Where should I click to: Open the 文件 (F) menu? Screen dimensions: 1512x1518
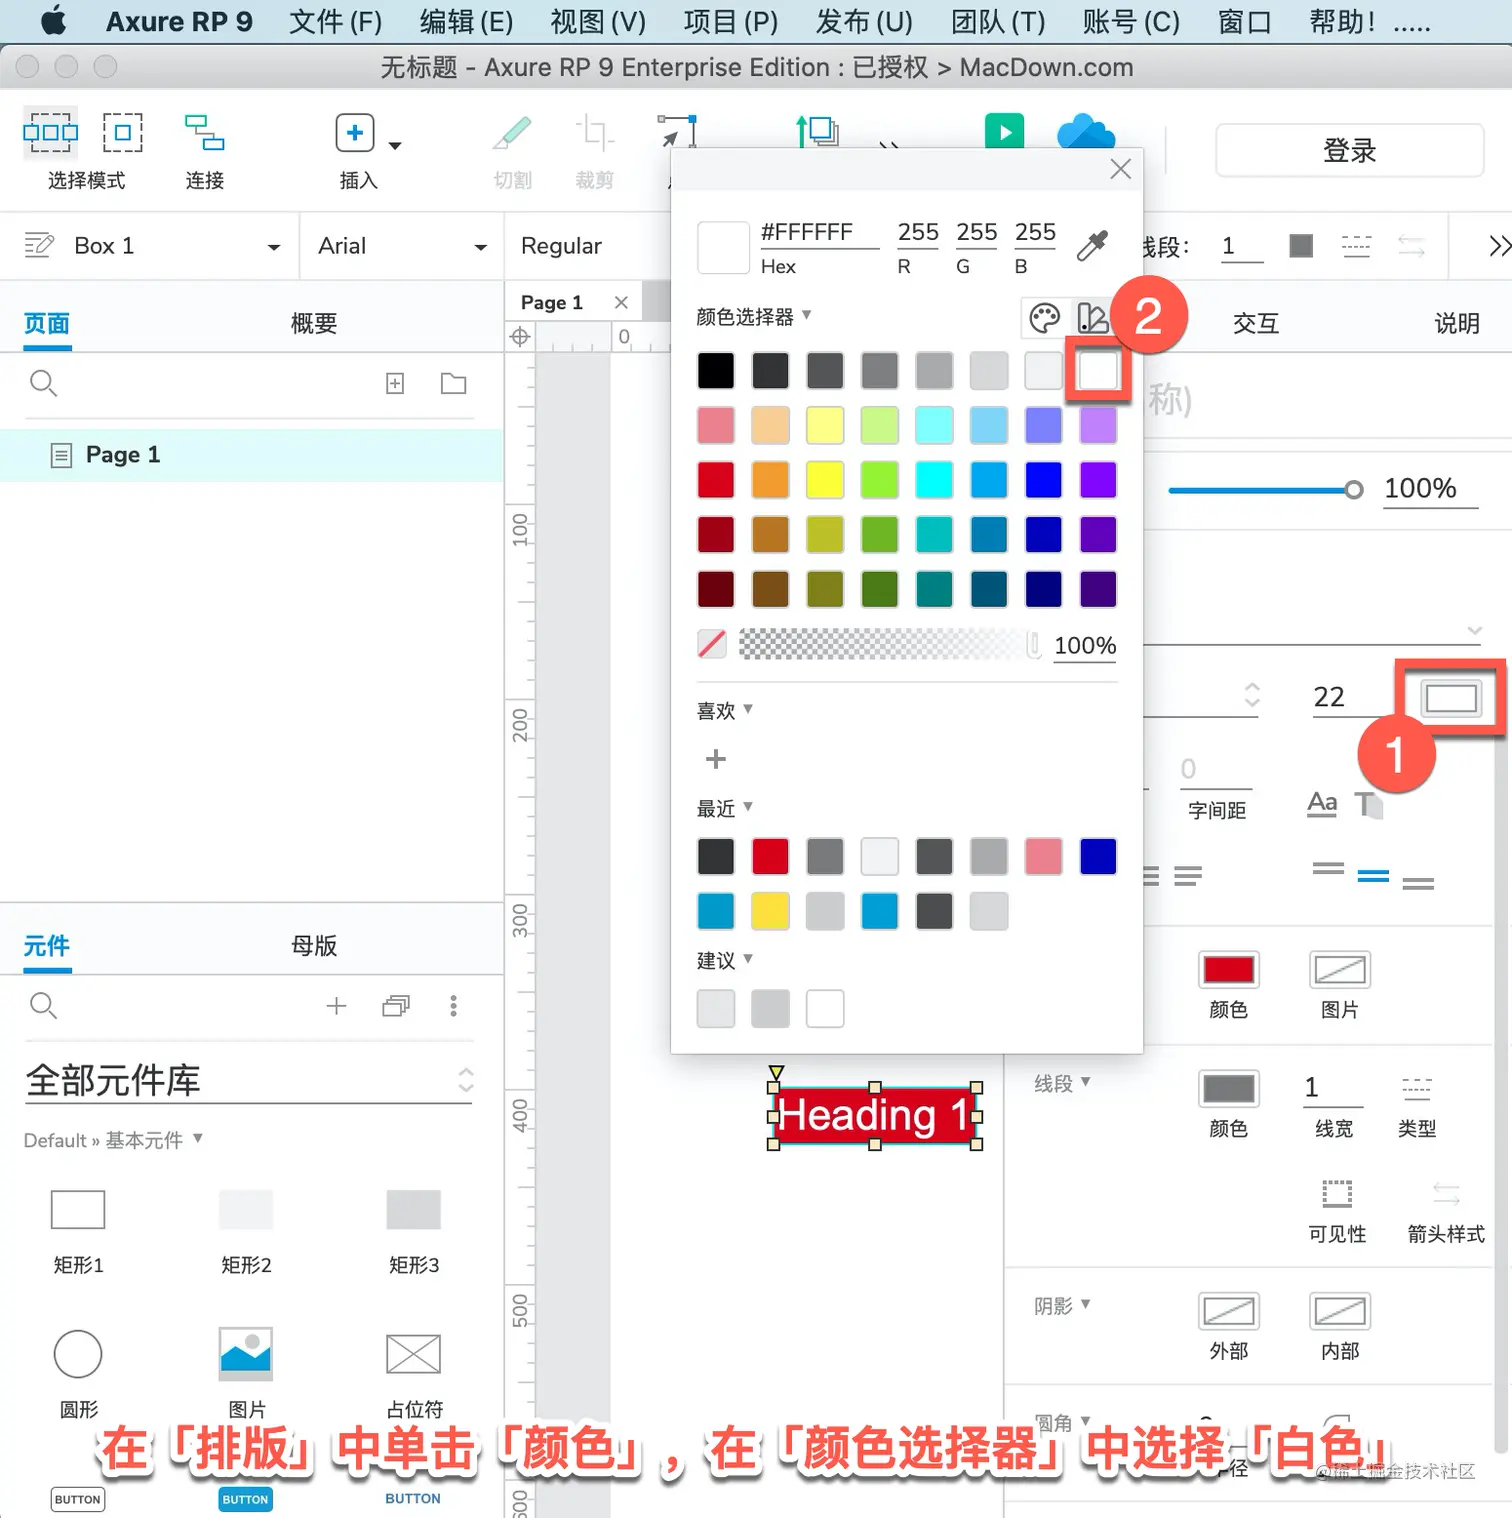coord(335,21)
